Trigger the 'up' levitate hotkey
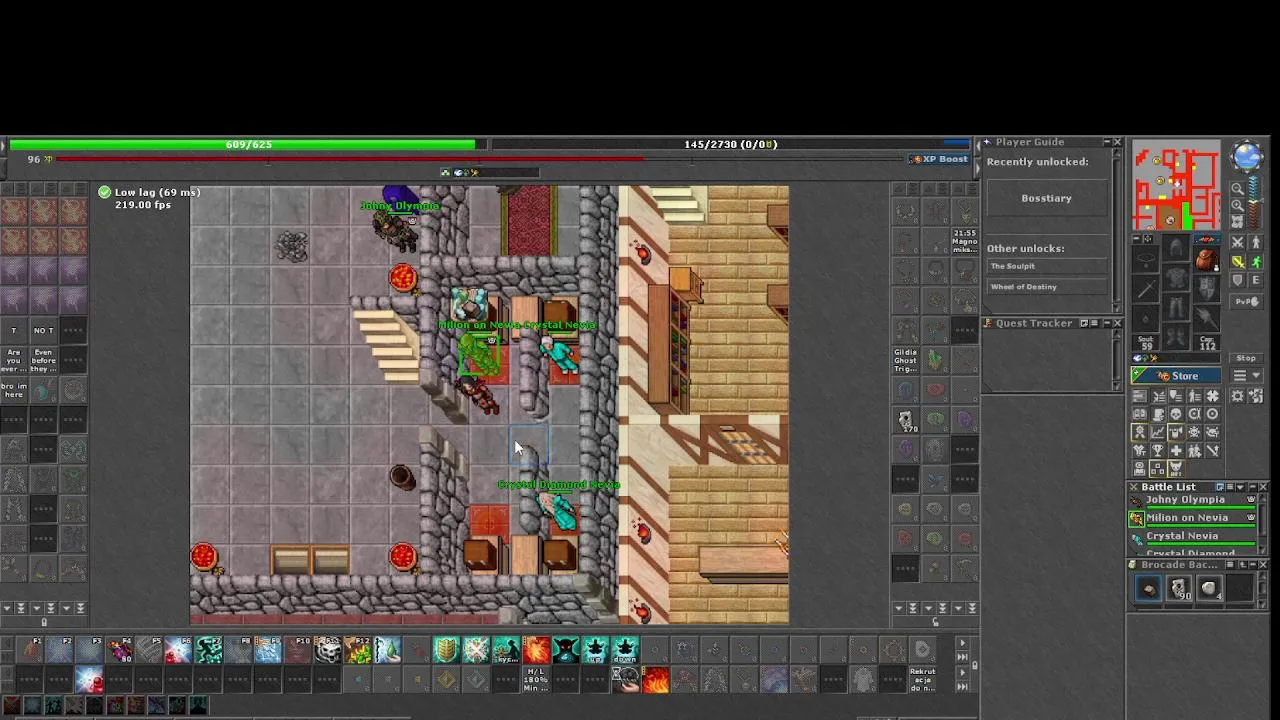 pos(596,650)
